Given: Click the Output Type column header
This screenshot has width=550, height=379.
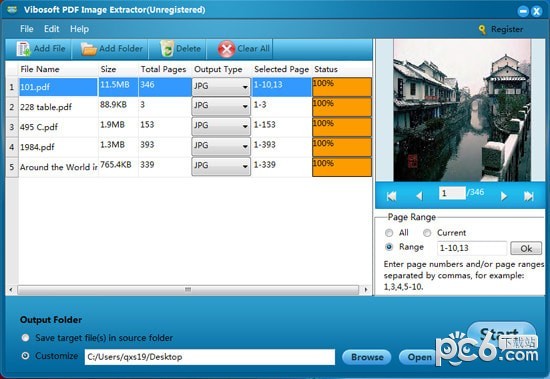Looking at the screenshot, I should click(218, 69).
